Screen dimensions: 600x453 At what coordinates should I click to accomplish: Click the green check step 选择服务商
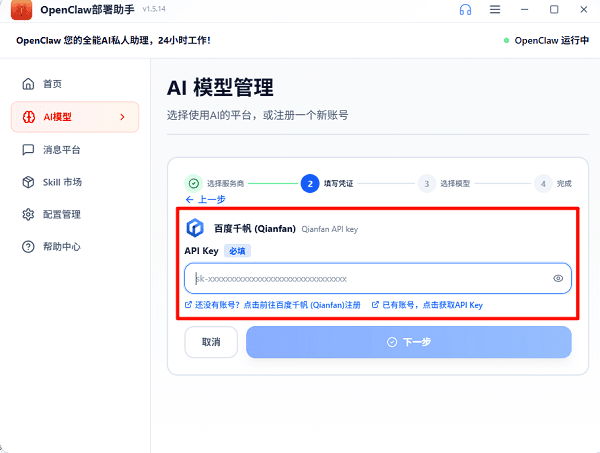[x=194, y=184]
